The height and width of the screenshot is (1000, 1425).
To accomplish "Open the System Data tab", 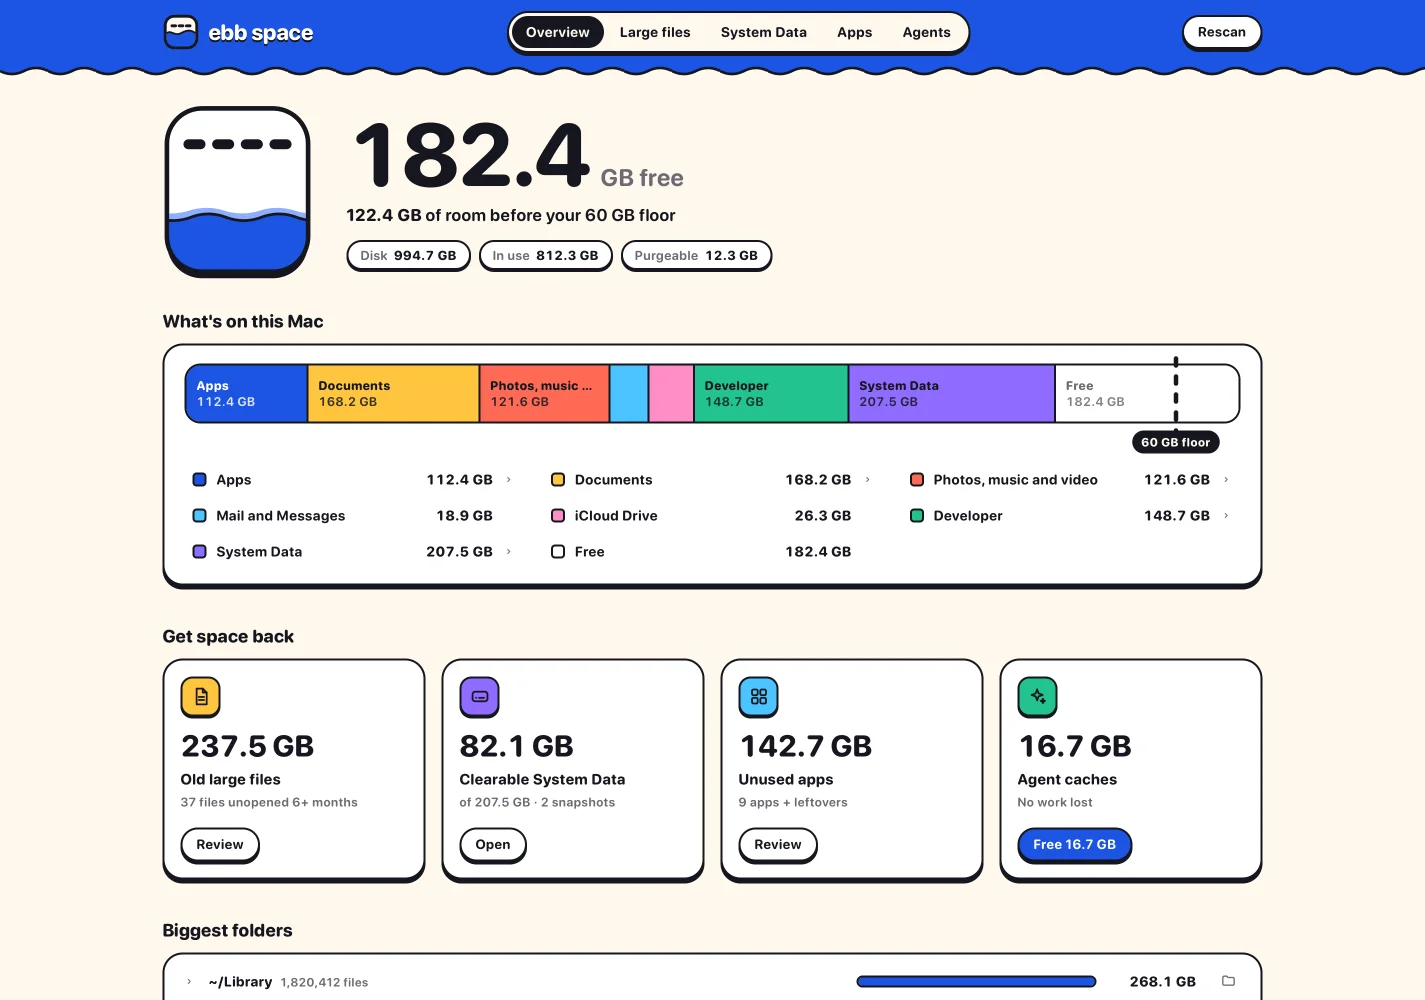I will (764, 32).
